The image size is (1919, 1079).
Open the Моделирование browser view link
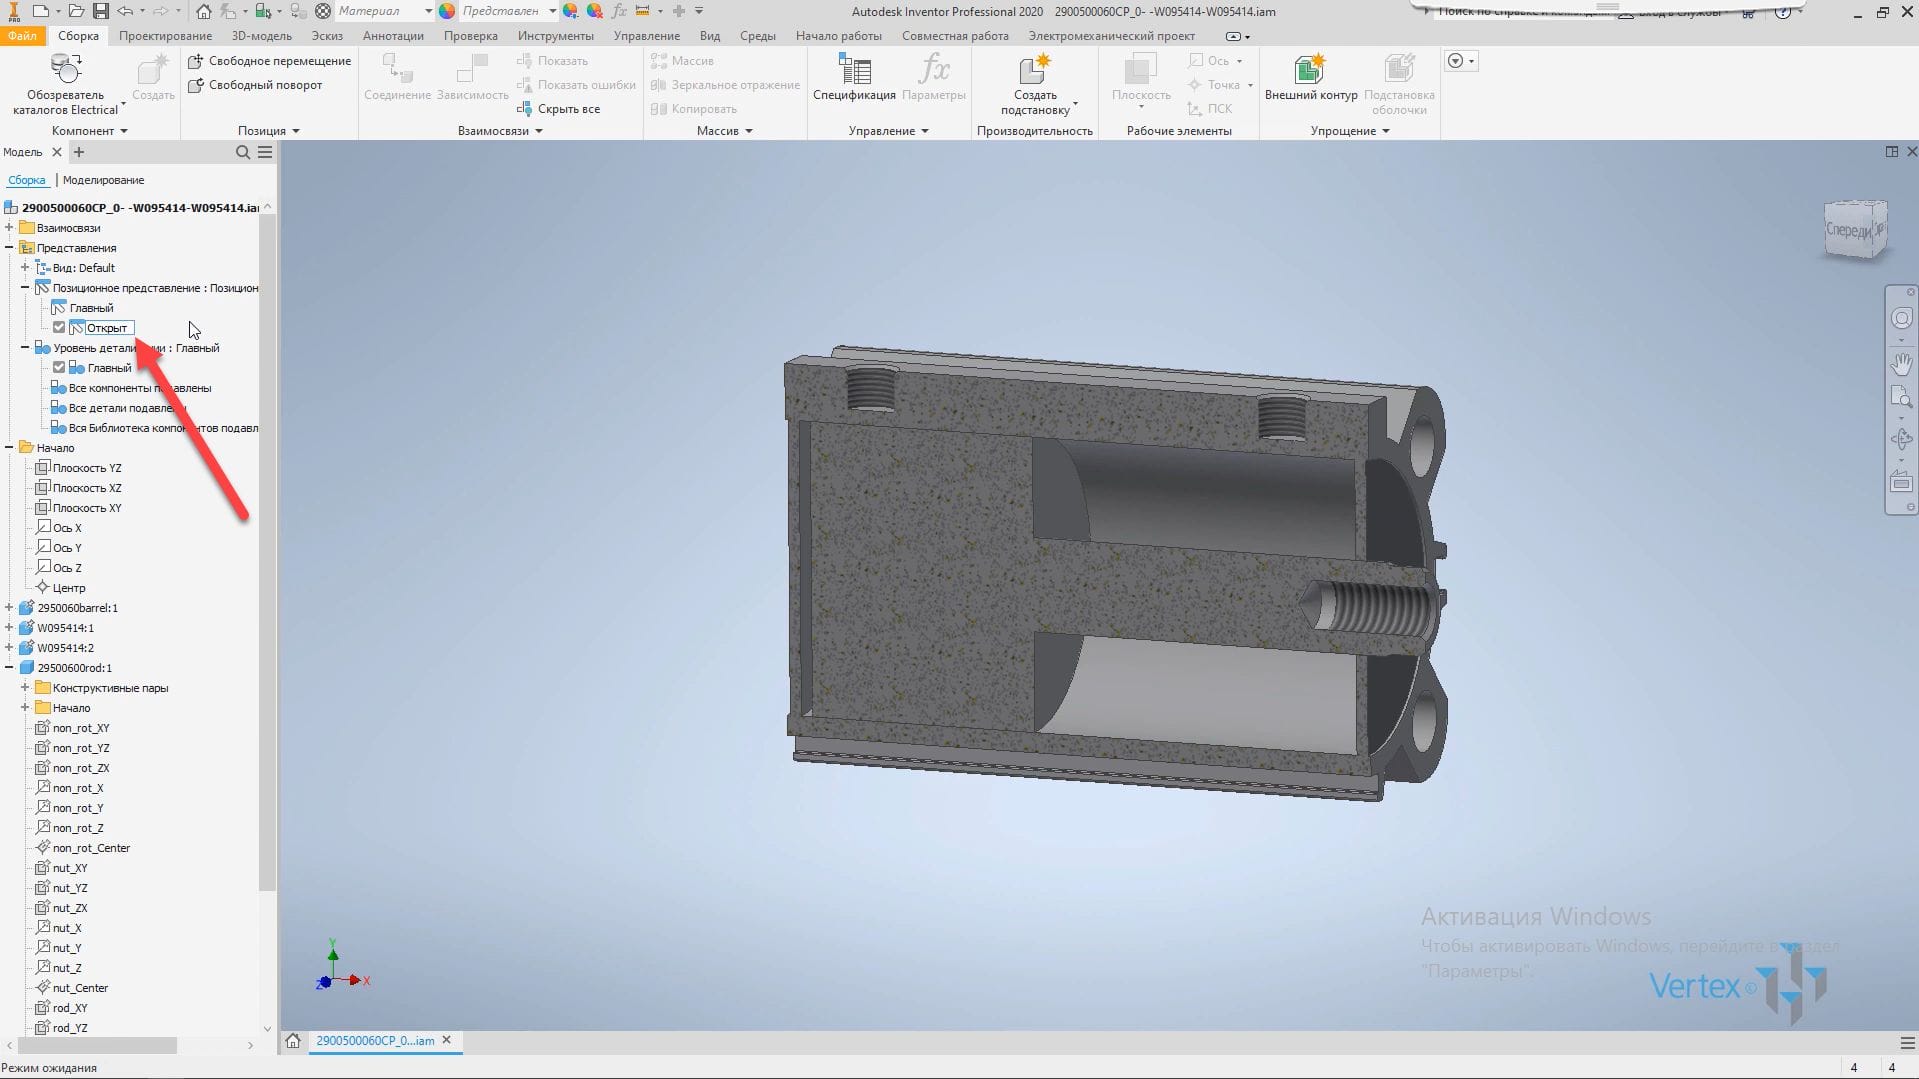pyautogui.click(x=103, y=180)
